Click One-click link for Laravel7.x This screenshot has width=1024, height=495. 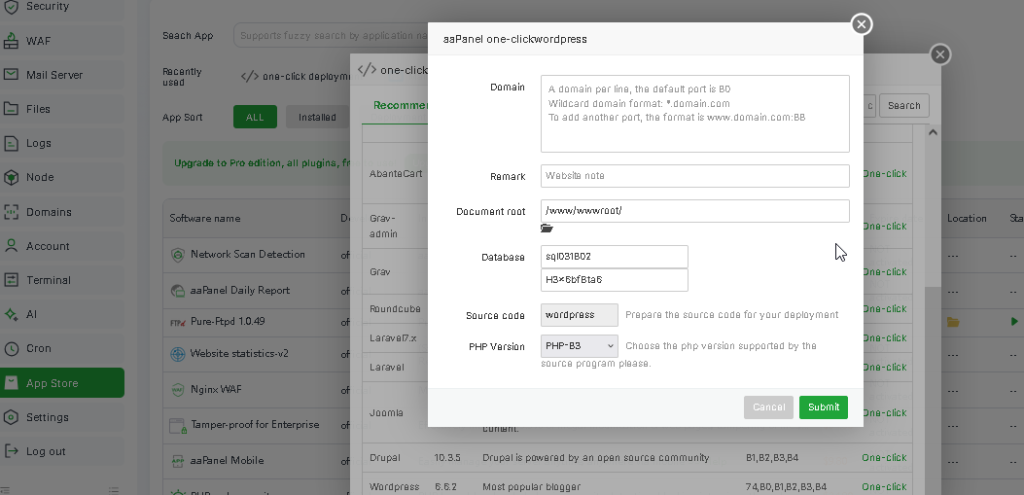tap(884, 338)
